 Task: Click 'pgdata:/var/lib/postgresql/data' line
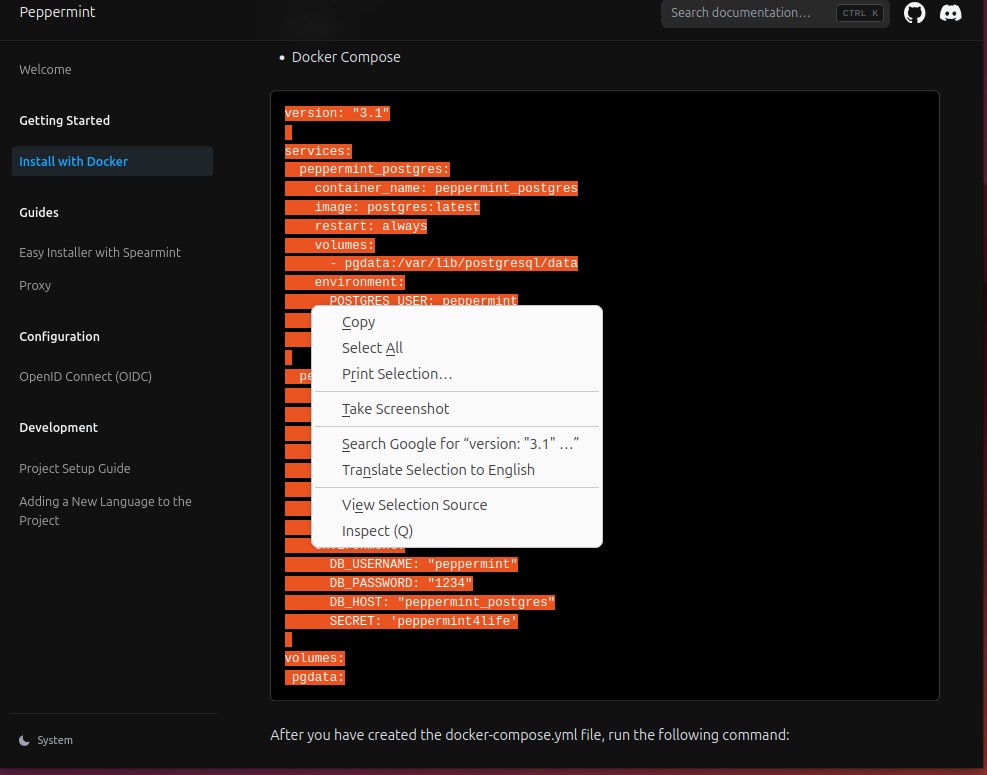(461, 263)
